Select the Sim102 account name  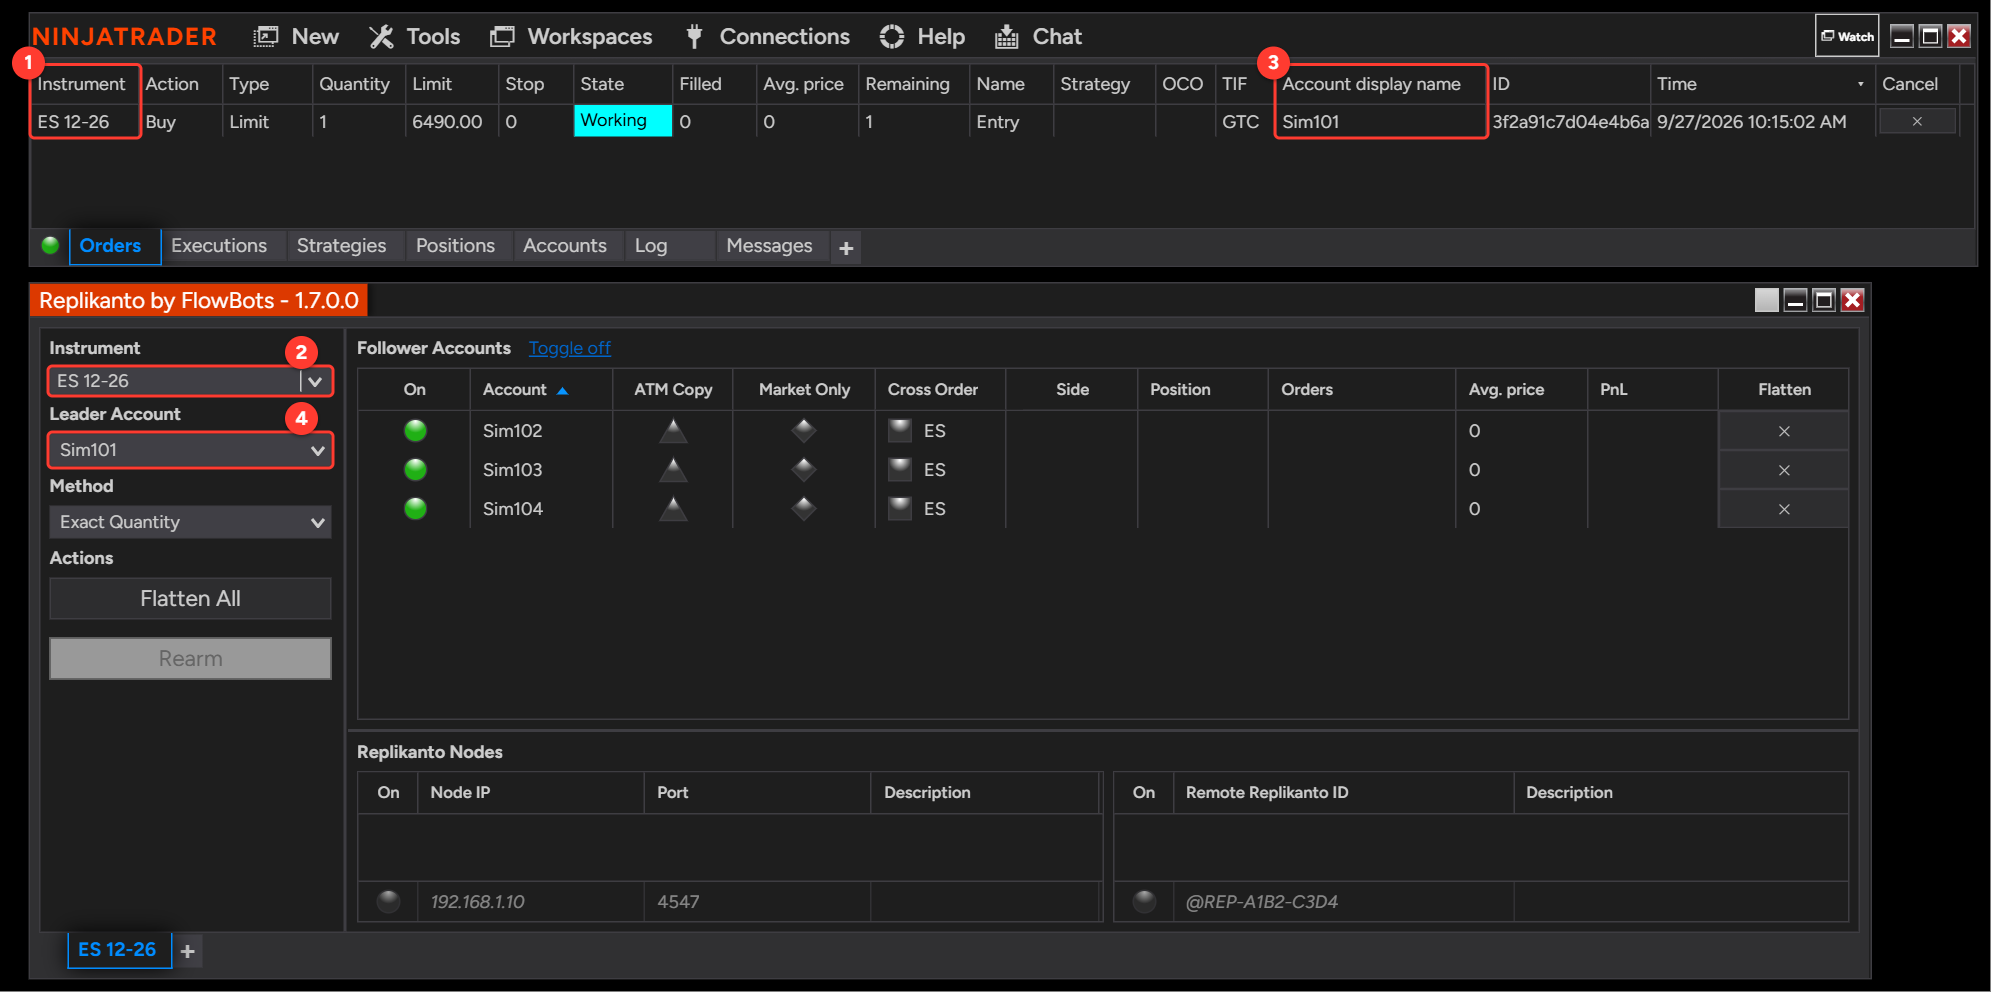tap(512, 431)
